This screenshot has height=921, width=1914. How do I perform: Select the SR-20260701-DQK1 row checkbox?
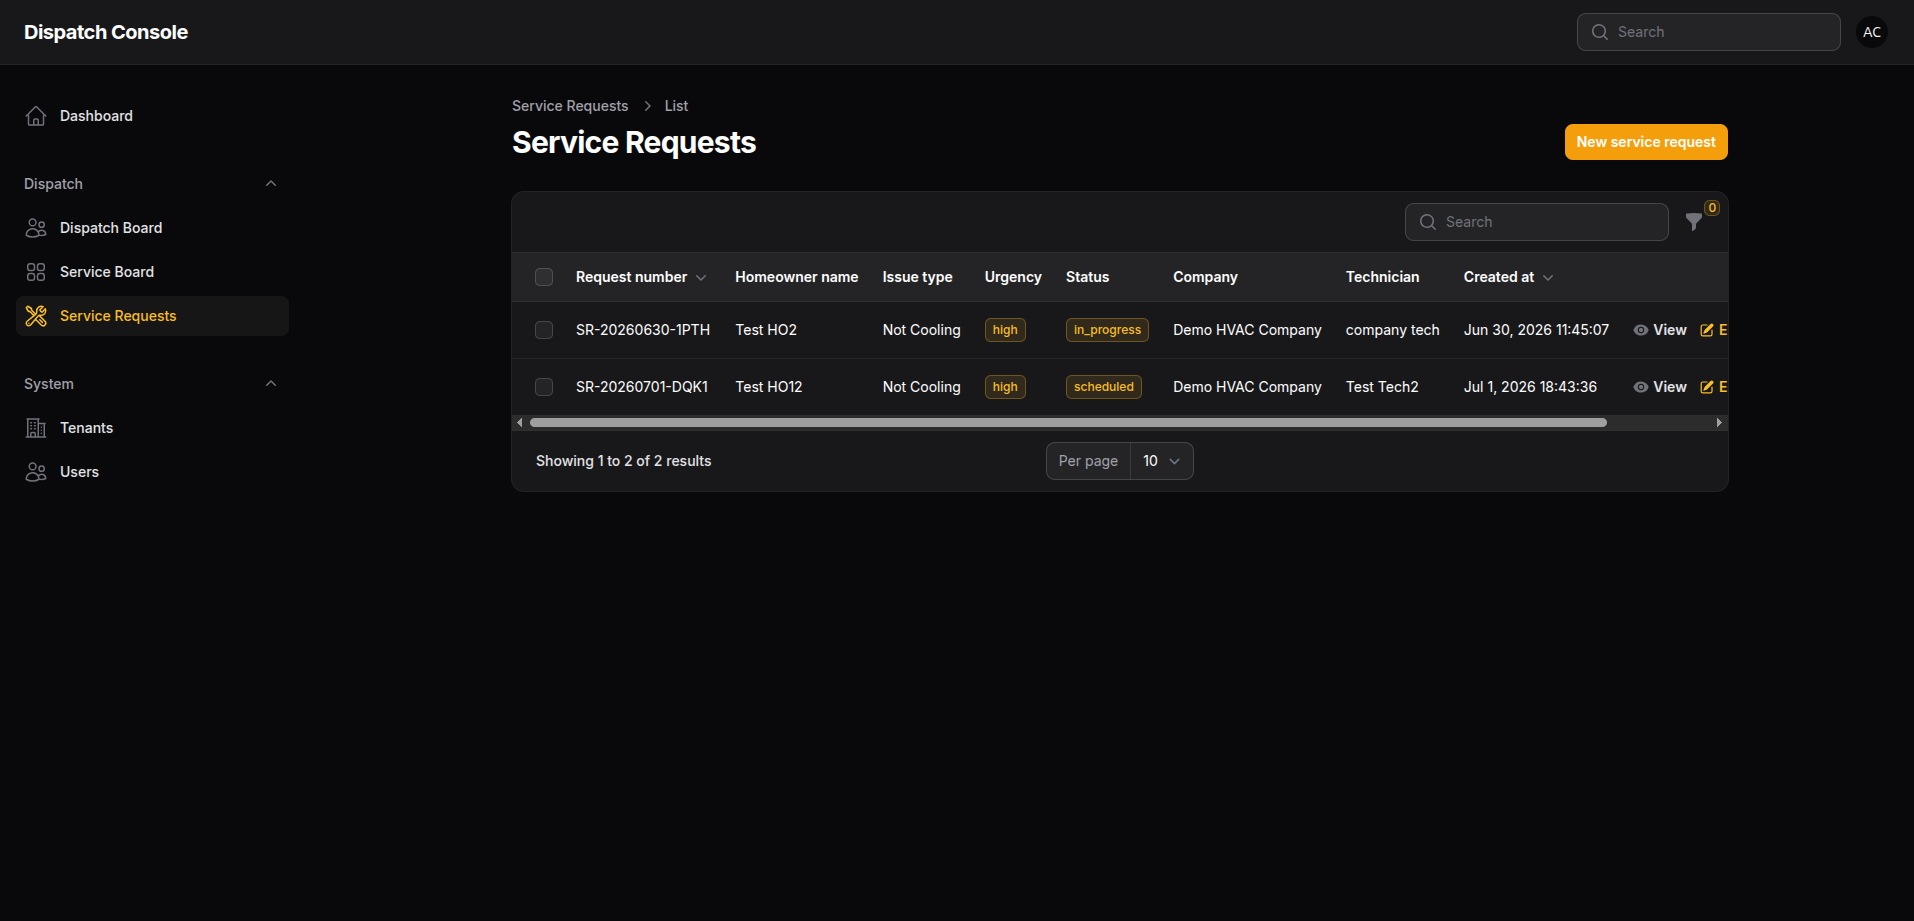point(544,387)
